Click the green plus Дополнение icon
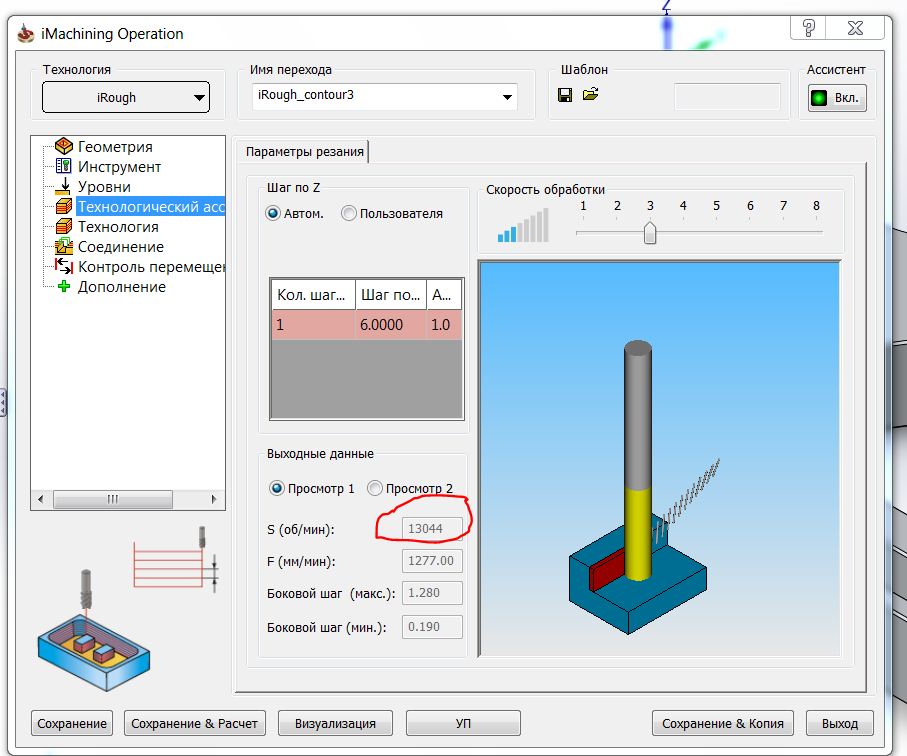The image size is (907, 756). point(64,286)
